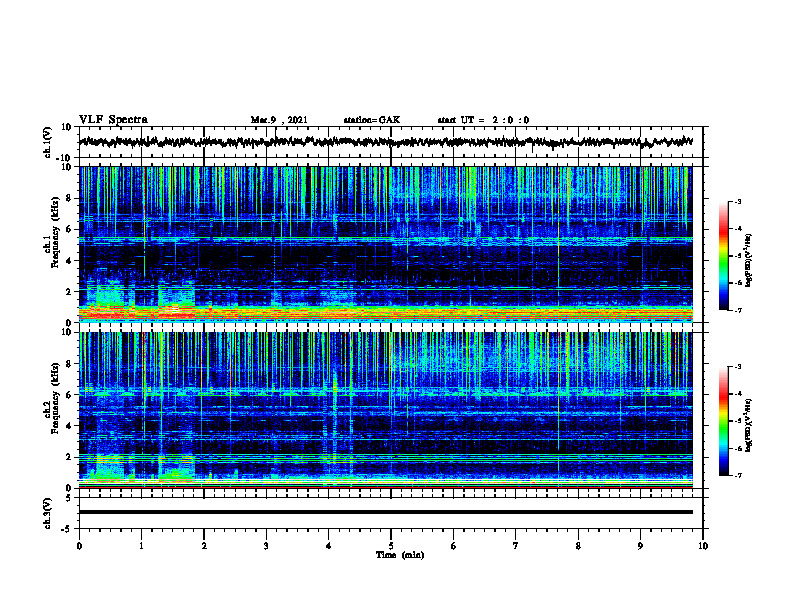This screenshot has width=792, height=612.
Task: Click inside the ch.2 spectrogram panel
Action: coord(386,410)
